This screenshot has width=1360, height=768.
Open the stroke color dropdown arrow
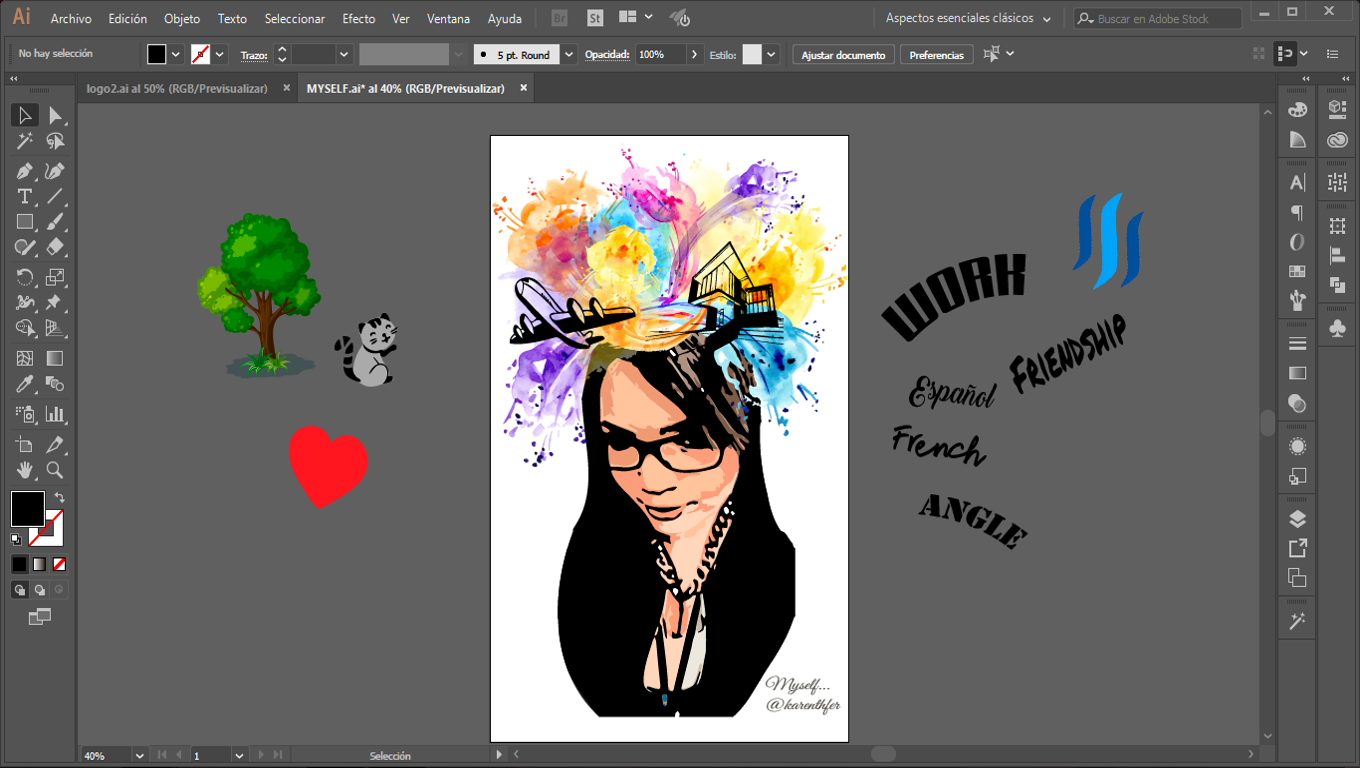[220, 55]
